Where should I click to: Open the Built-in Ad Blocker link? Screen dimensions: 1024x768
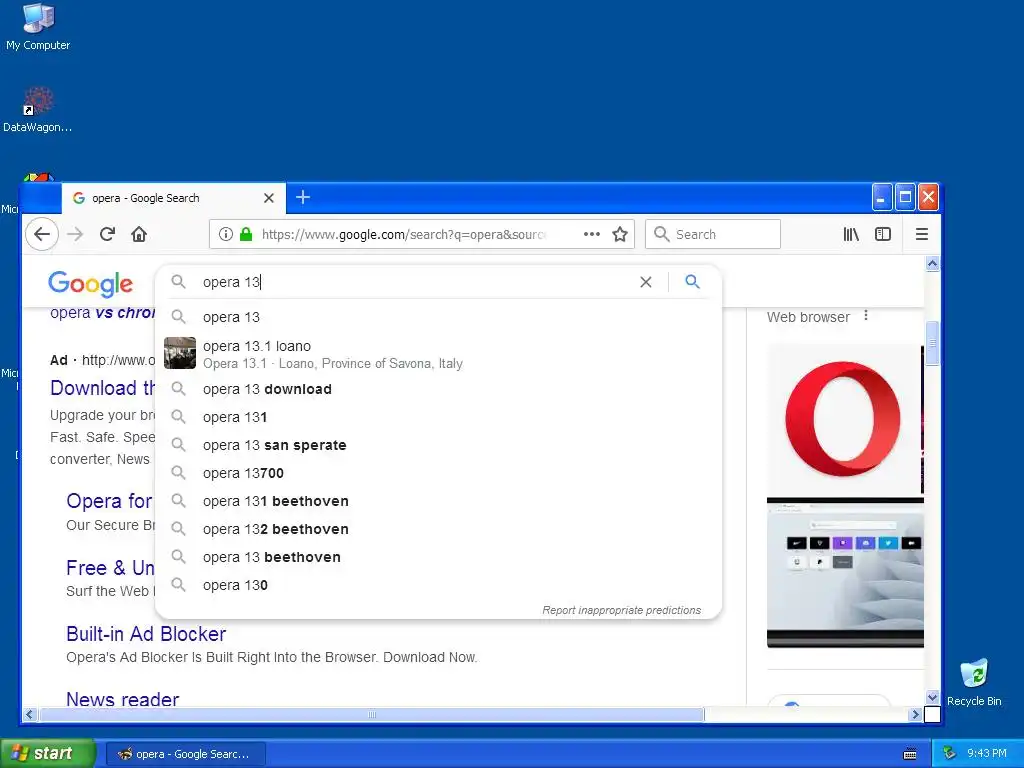(146, 634)
